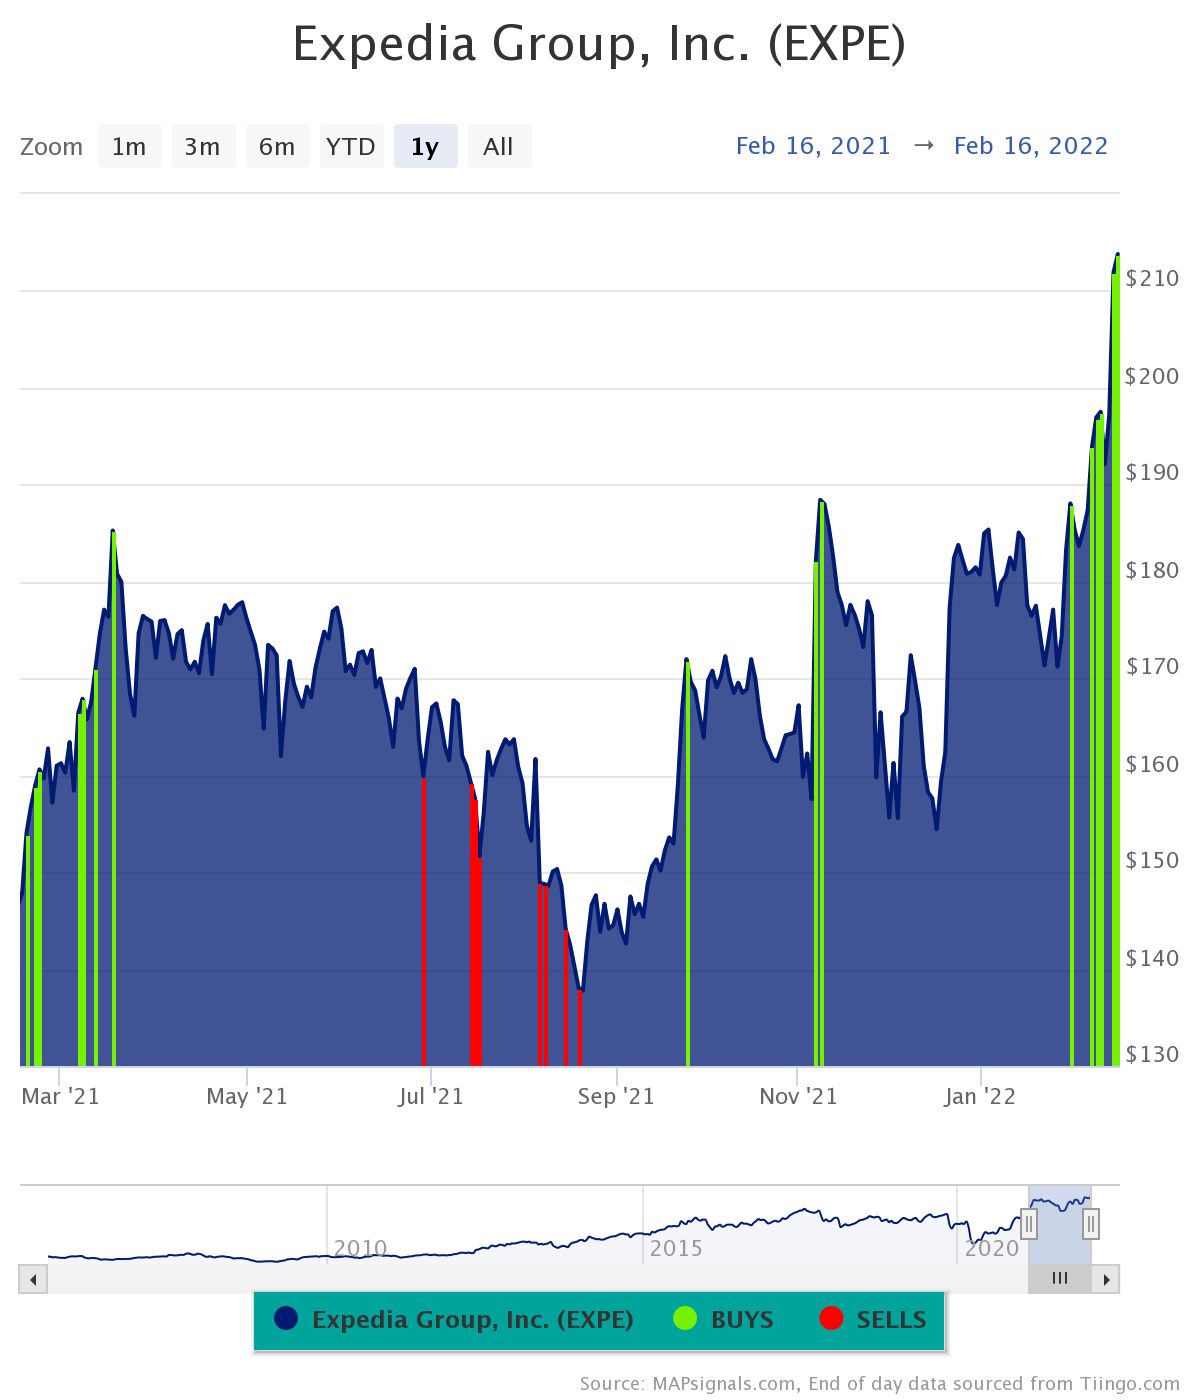The height and width of the screenshot is (1400, 1200).
Task: Click the $190 y-axis label
Action: [1152, 473]
